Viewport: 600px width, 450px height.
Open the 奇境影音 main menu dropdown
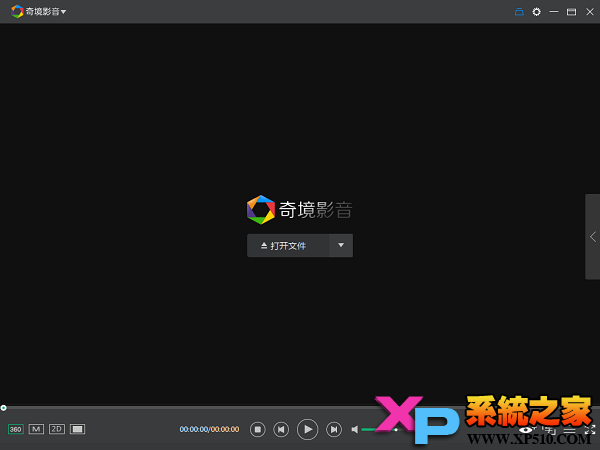tap(63, 12)
